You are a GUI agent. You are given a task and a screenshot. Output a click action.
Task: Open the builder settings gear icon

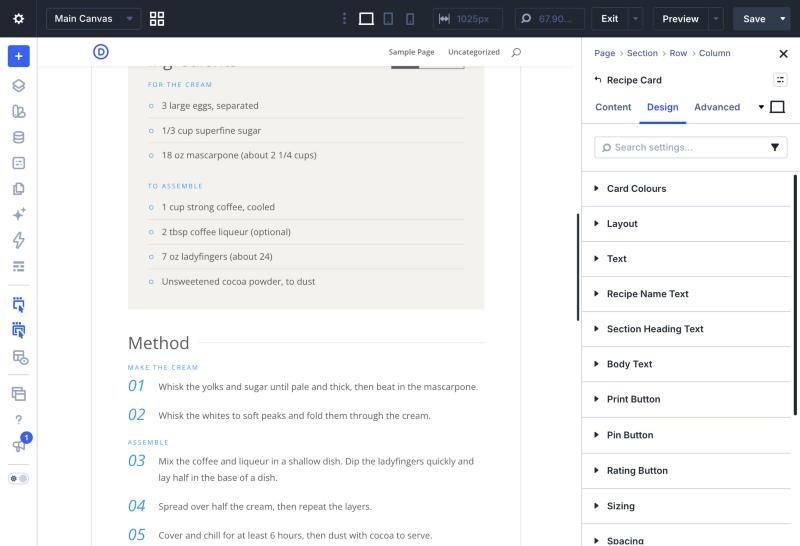coord(18,19)
